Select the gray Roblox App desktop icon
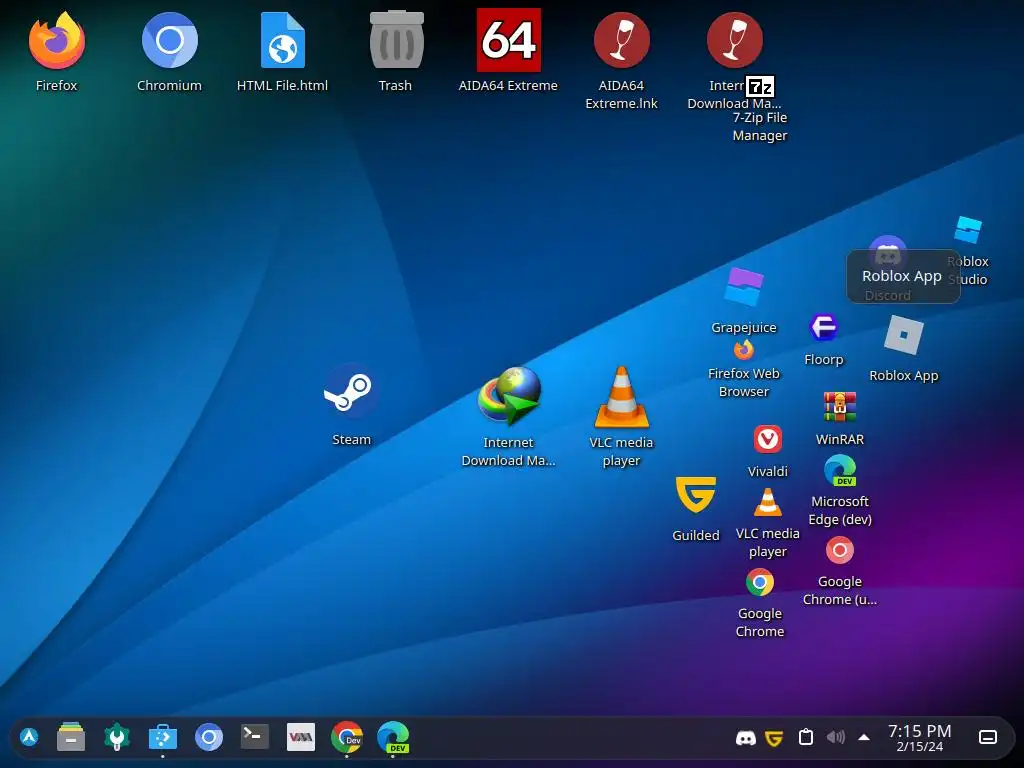 (904, 335)
